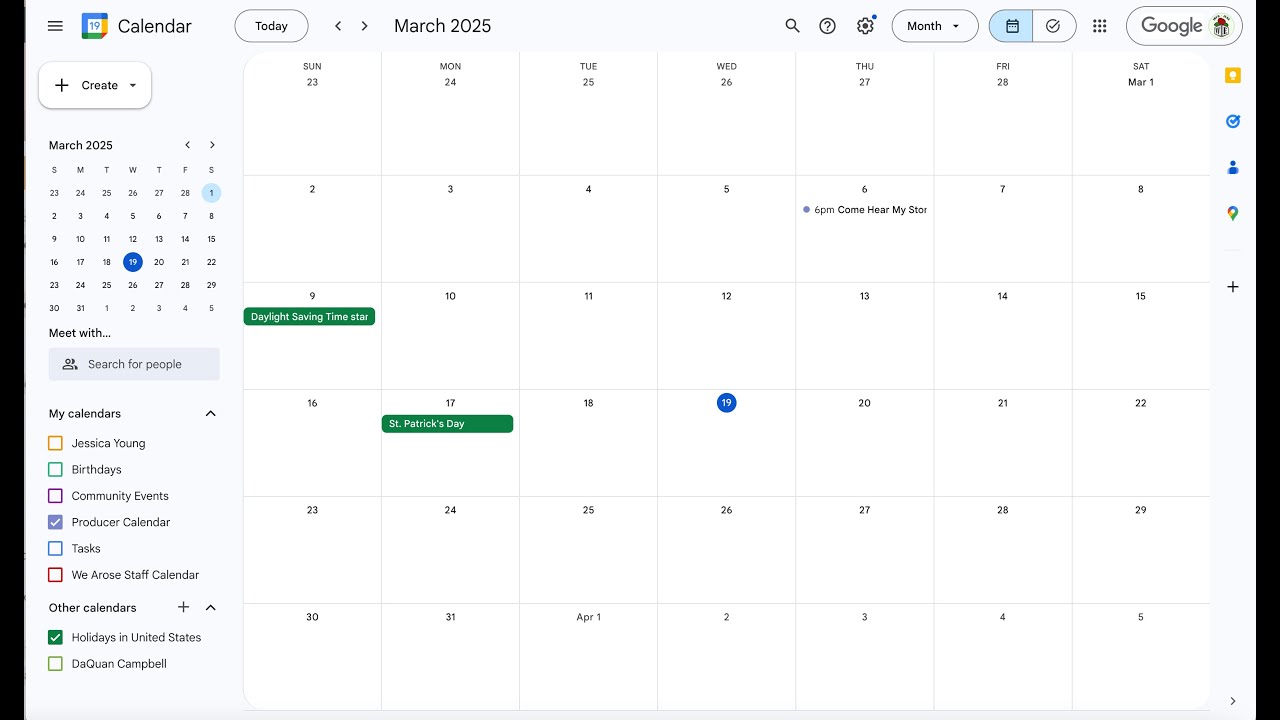Click date 27 in last-week row of grid
Image resolution: width=1280 pixels, height=720 pixels.
click(865, 510)
